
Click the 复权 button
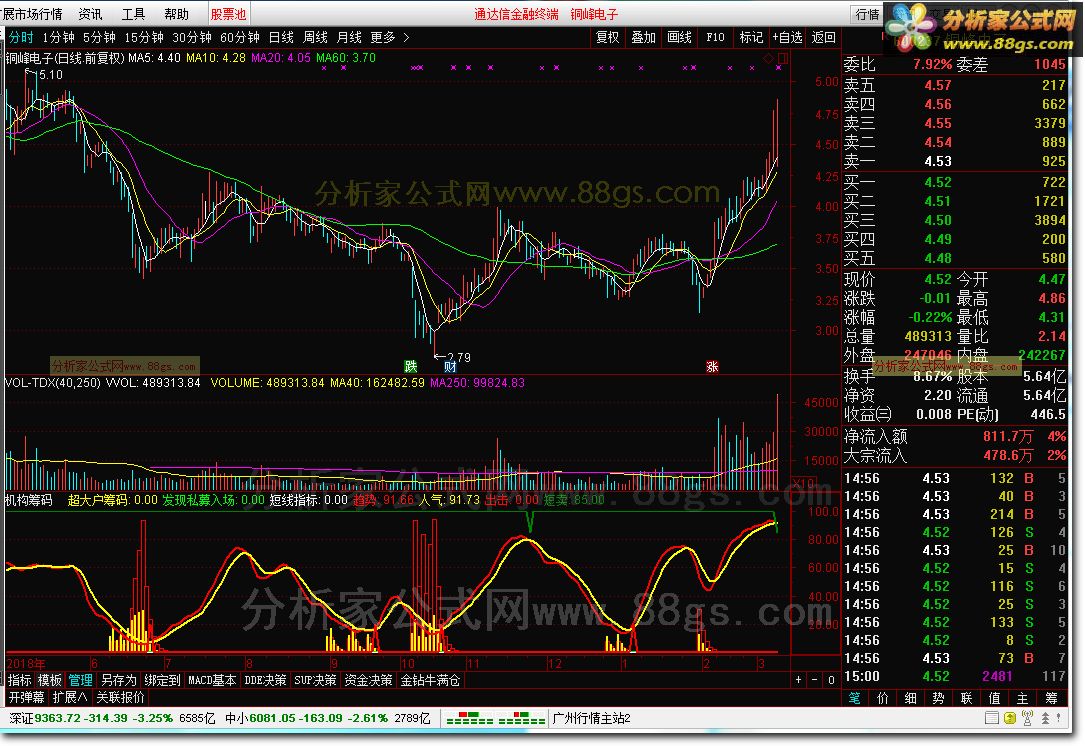tap(608, 37)
